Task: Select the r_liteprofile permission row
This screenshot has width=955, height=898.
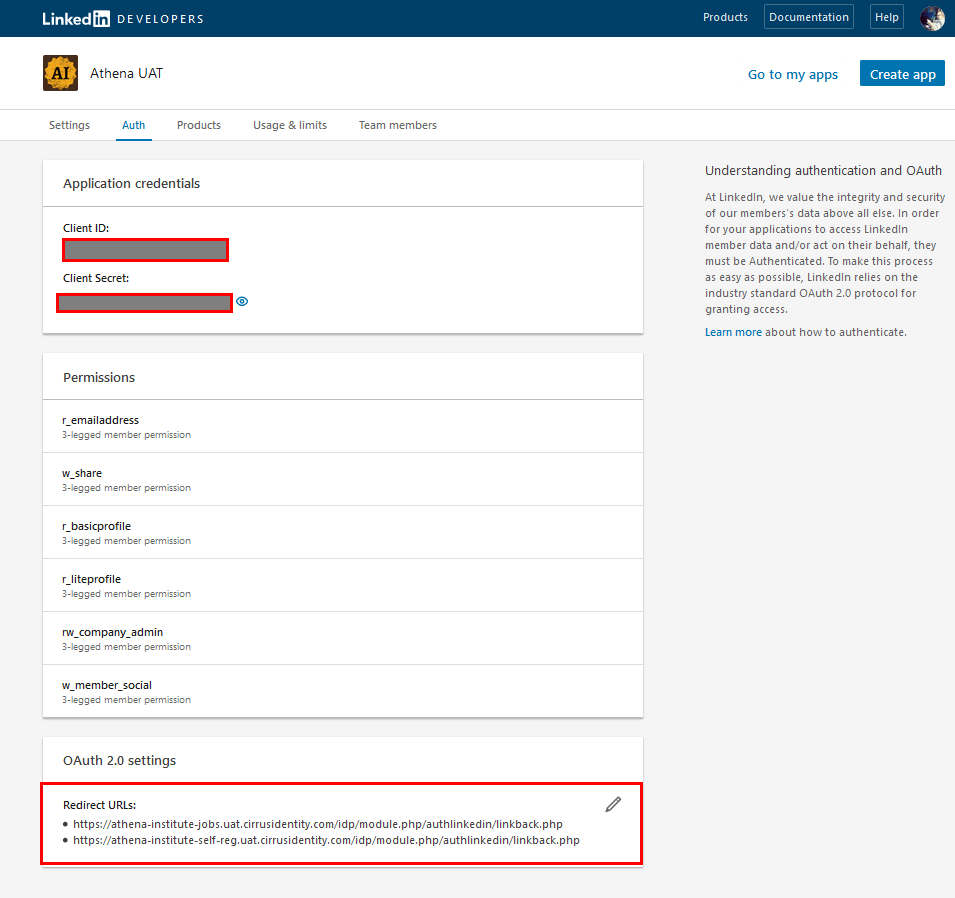Action: [343, 585]
